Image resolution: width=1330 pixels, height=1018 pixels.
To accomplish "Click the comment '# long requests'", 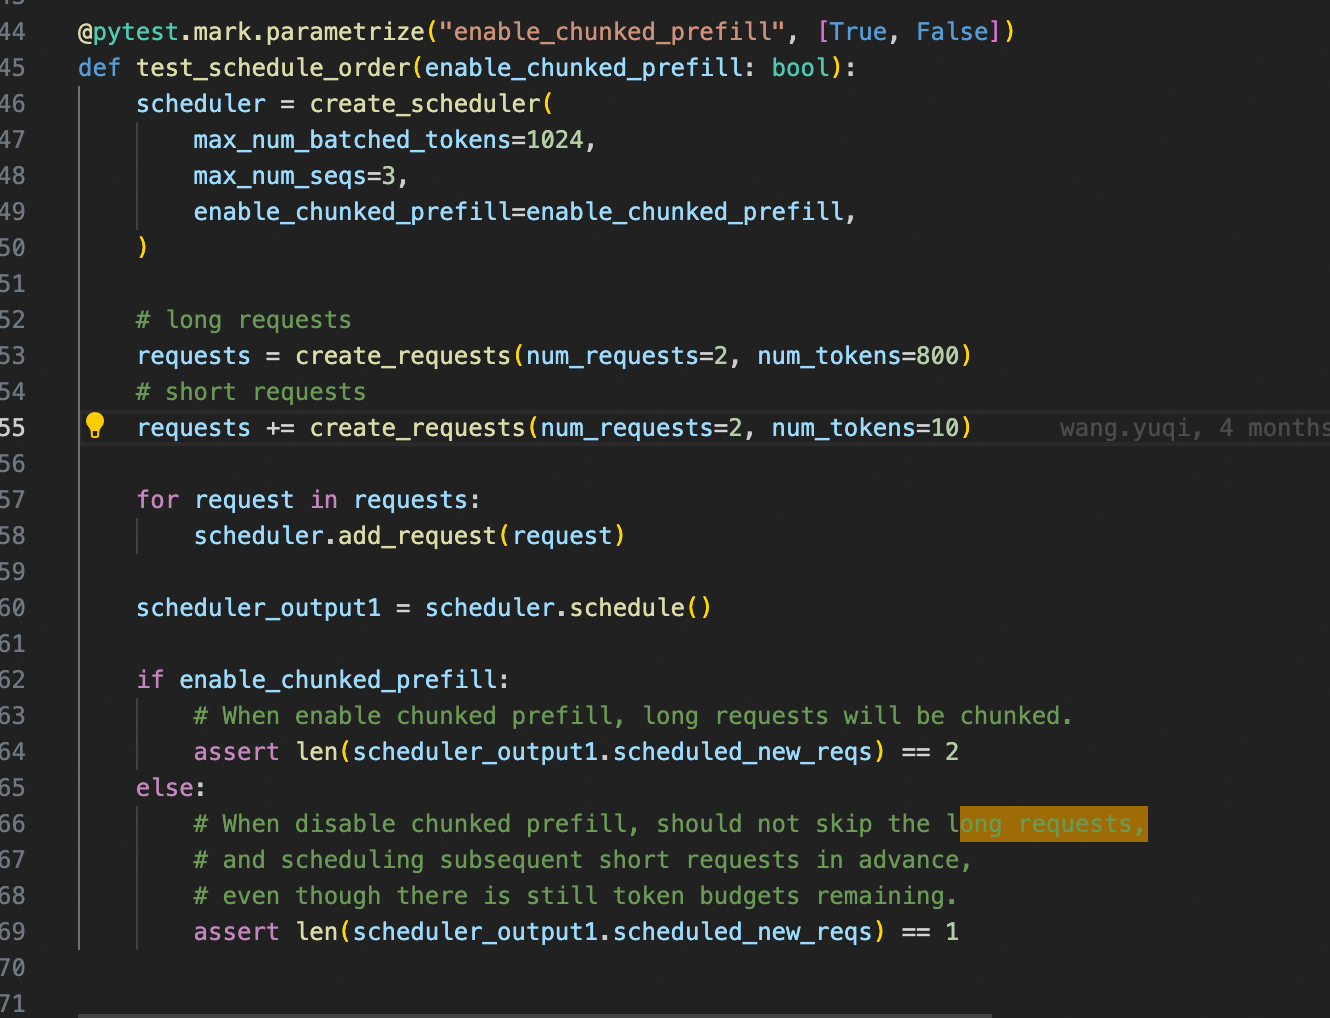I will click(244, 320).
